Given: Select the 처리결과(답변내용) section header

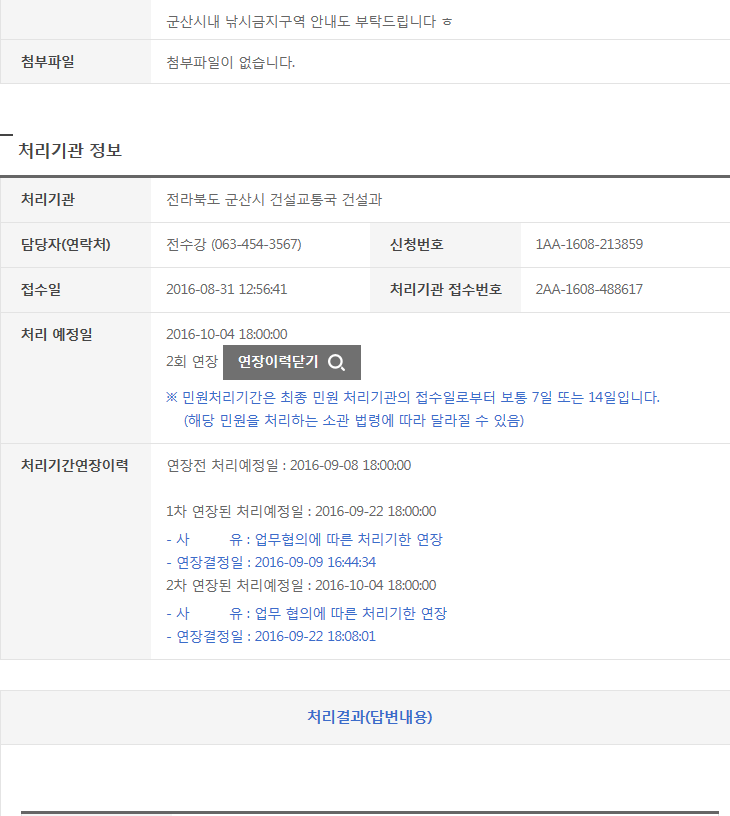Looking at the screenshot, I should point(369,717).
